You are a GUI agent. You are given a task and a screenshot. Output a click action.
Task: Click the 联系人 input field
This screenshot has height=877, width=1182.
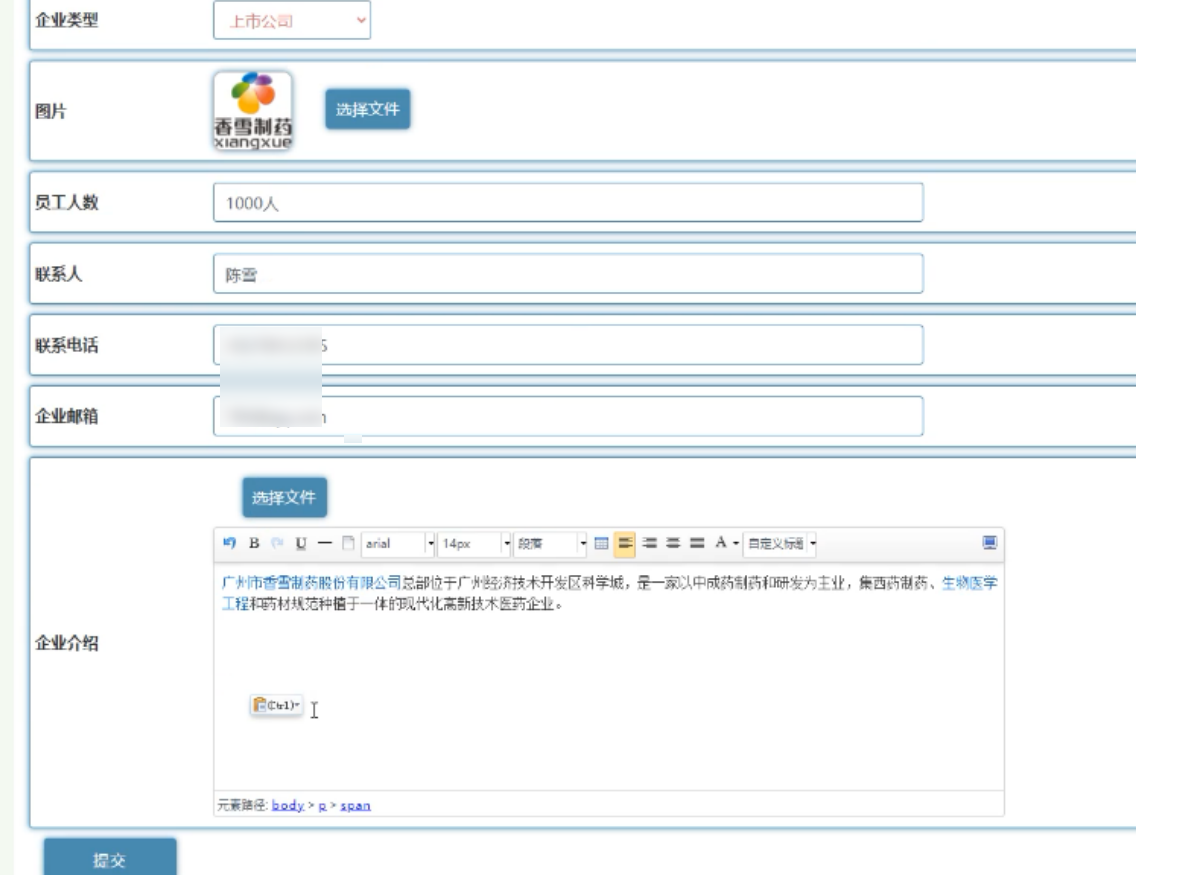568,273
